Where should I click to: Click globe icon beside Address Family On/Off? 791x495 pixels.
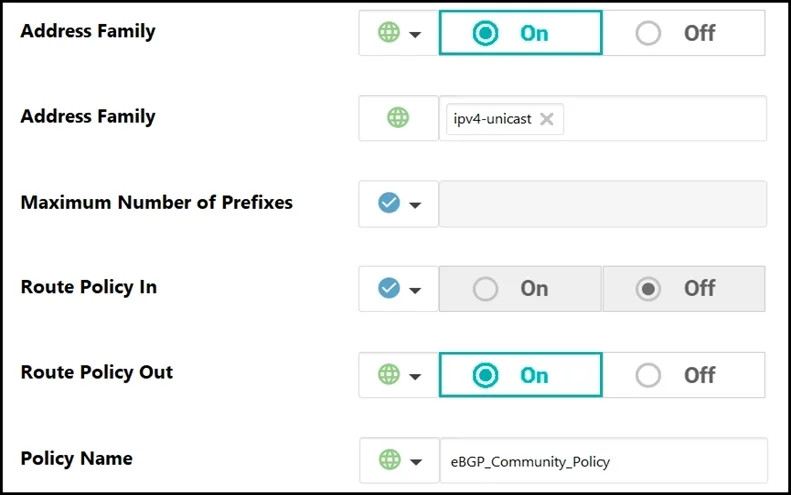(388, 32)
